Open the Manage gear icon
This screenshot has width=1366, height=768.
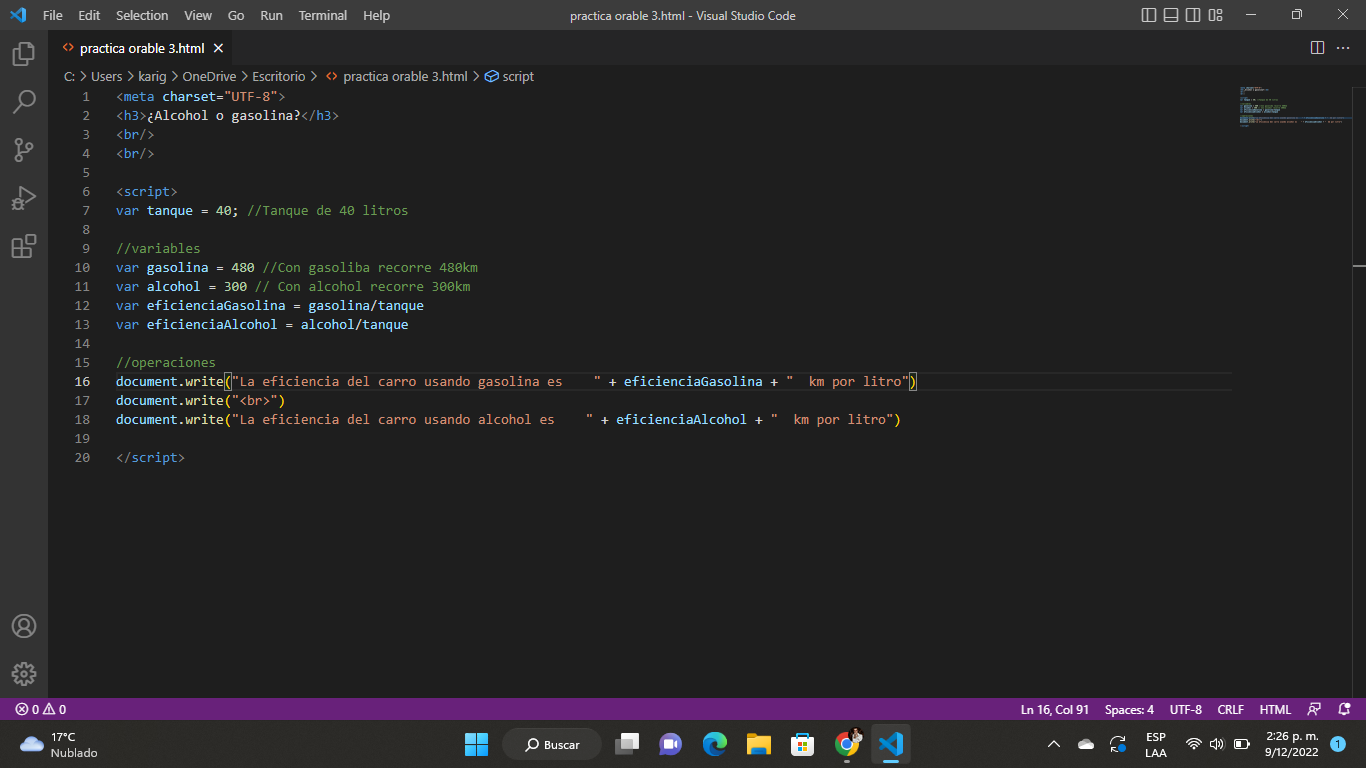click(24, 674)
